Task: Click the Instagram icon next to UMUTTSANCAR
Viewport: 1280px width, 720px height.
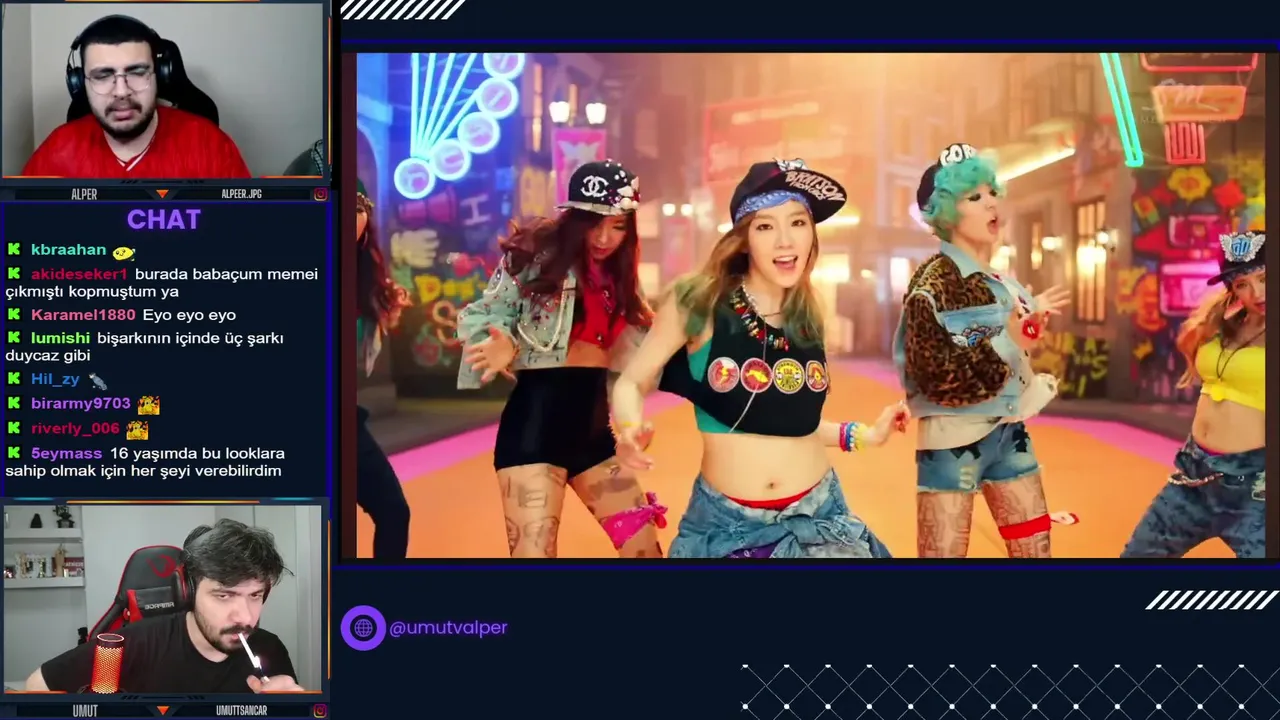Action: coord(320,711)
